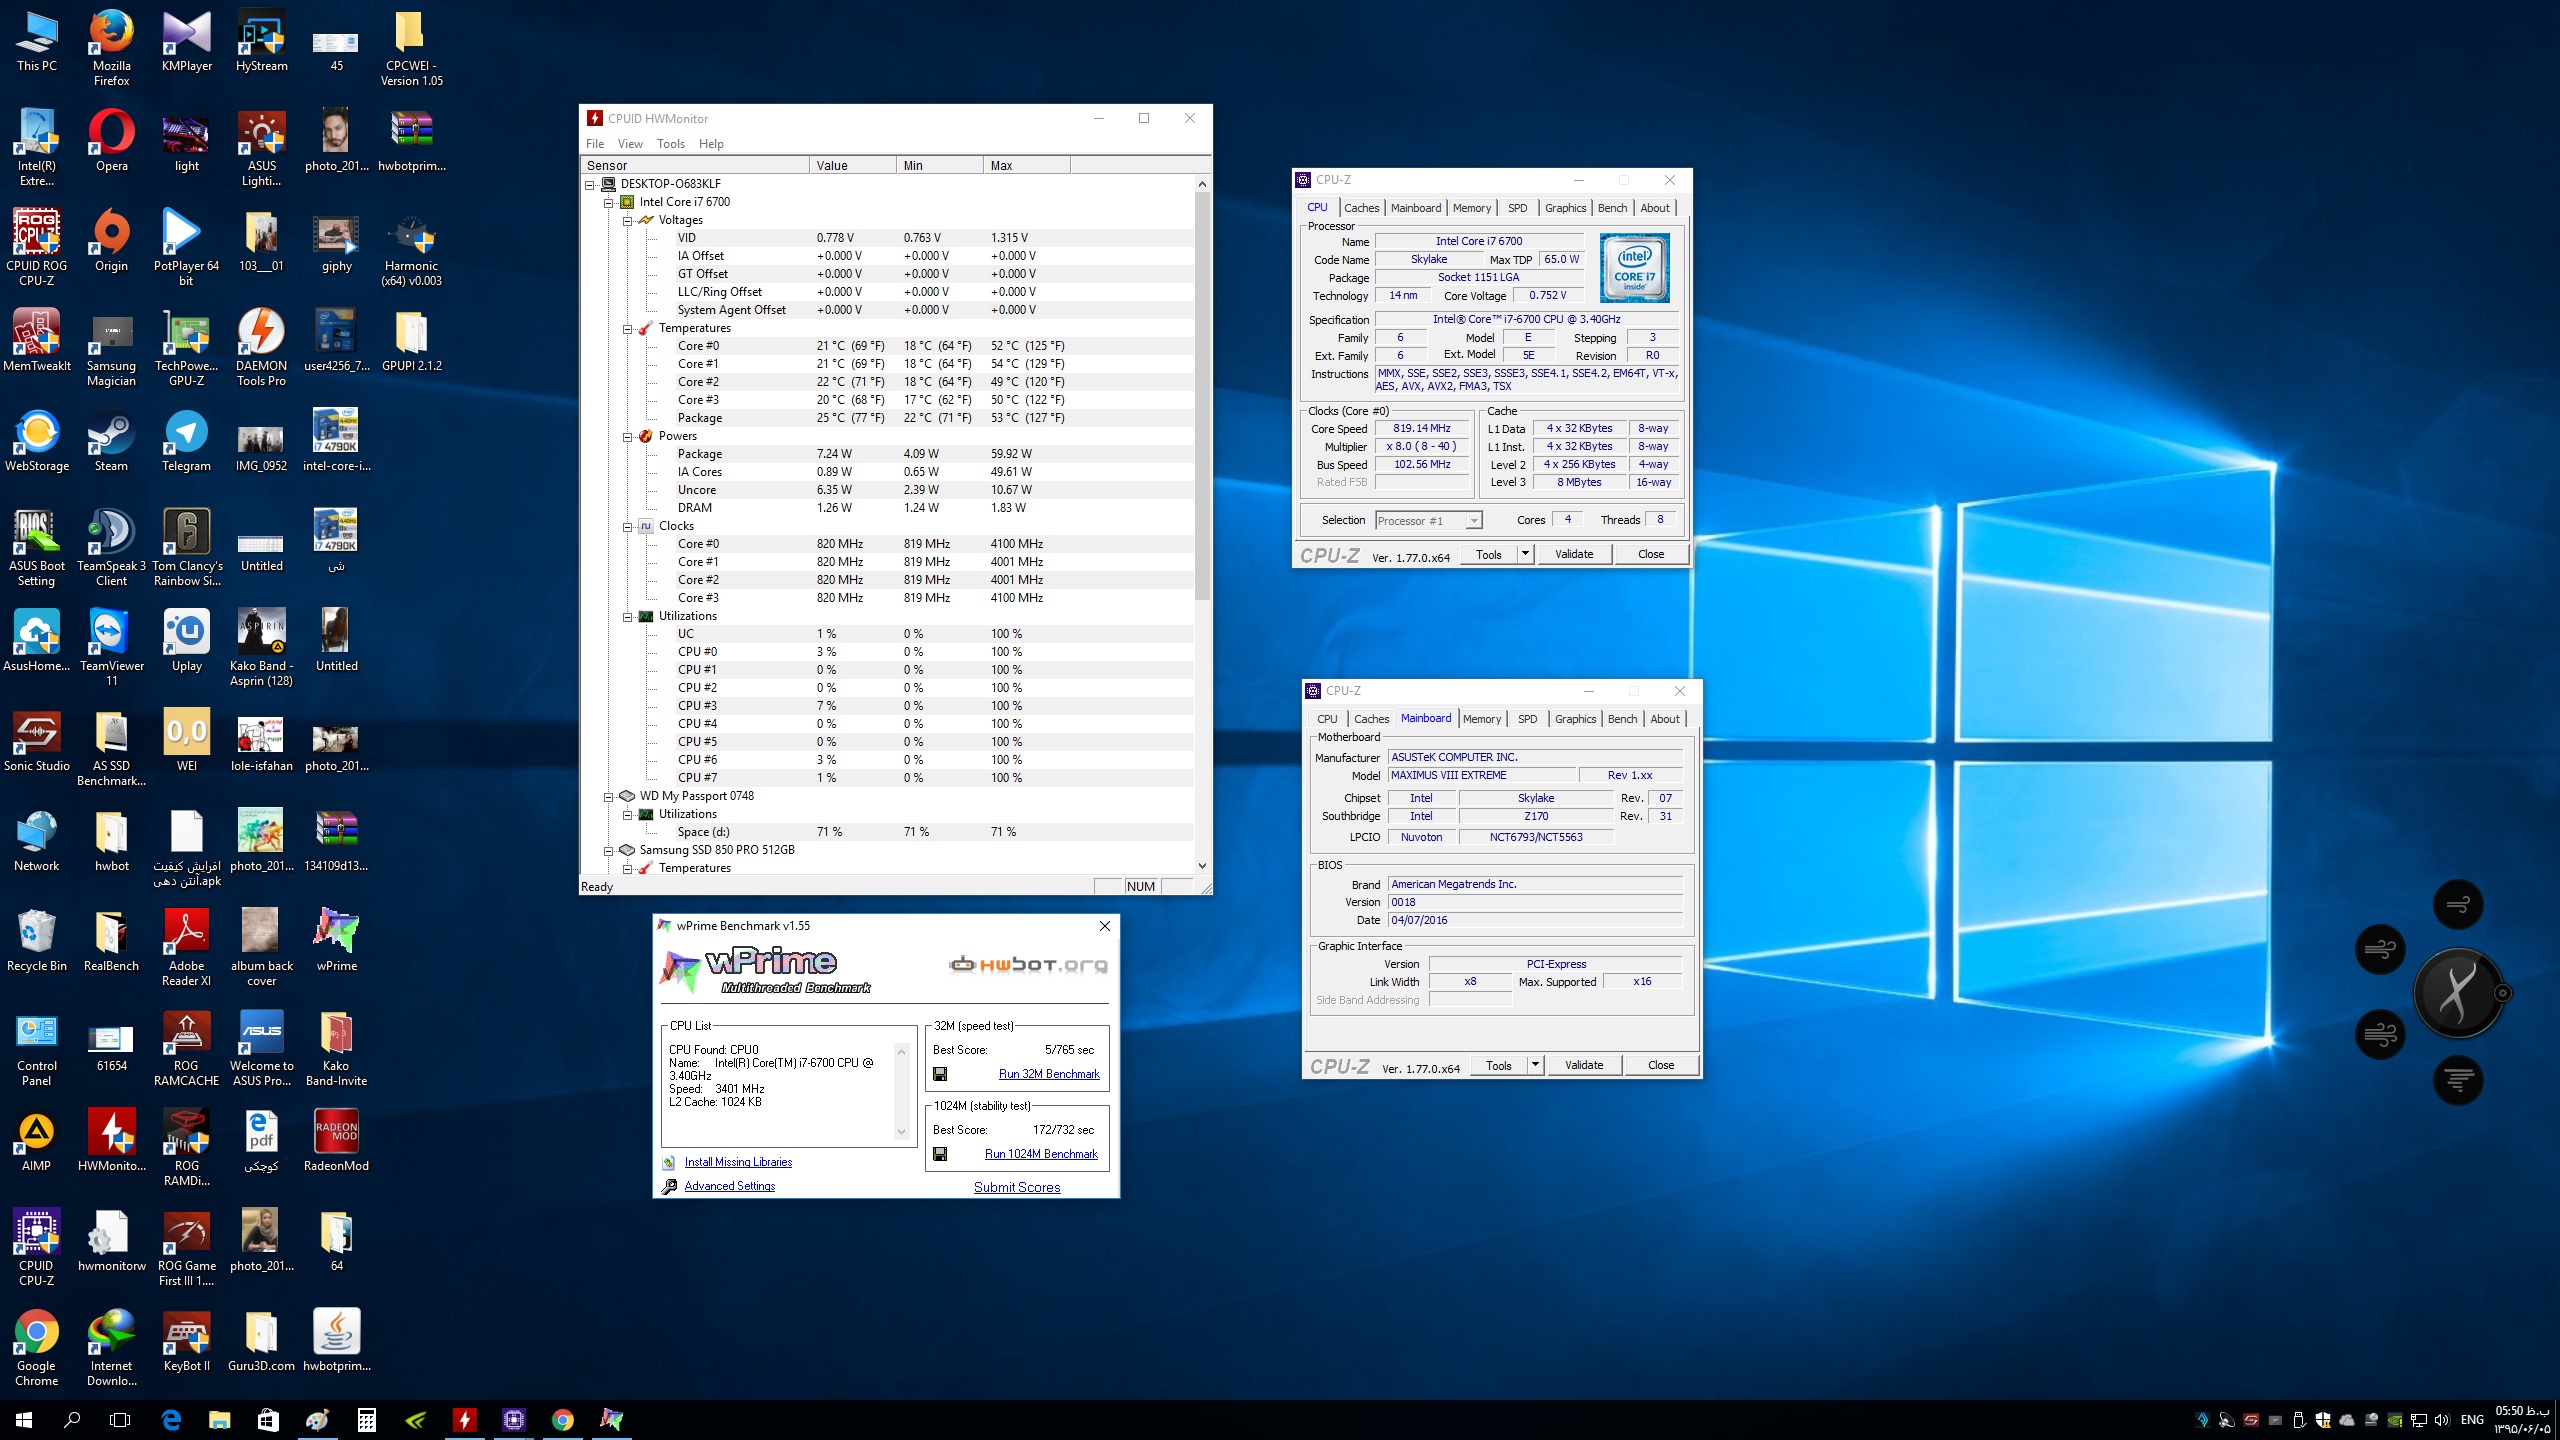2560x1440 pixels.
Task: Collapse the Voltages section in HWMonitor
Action: 627,220
